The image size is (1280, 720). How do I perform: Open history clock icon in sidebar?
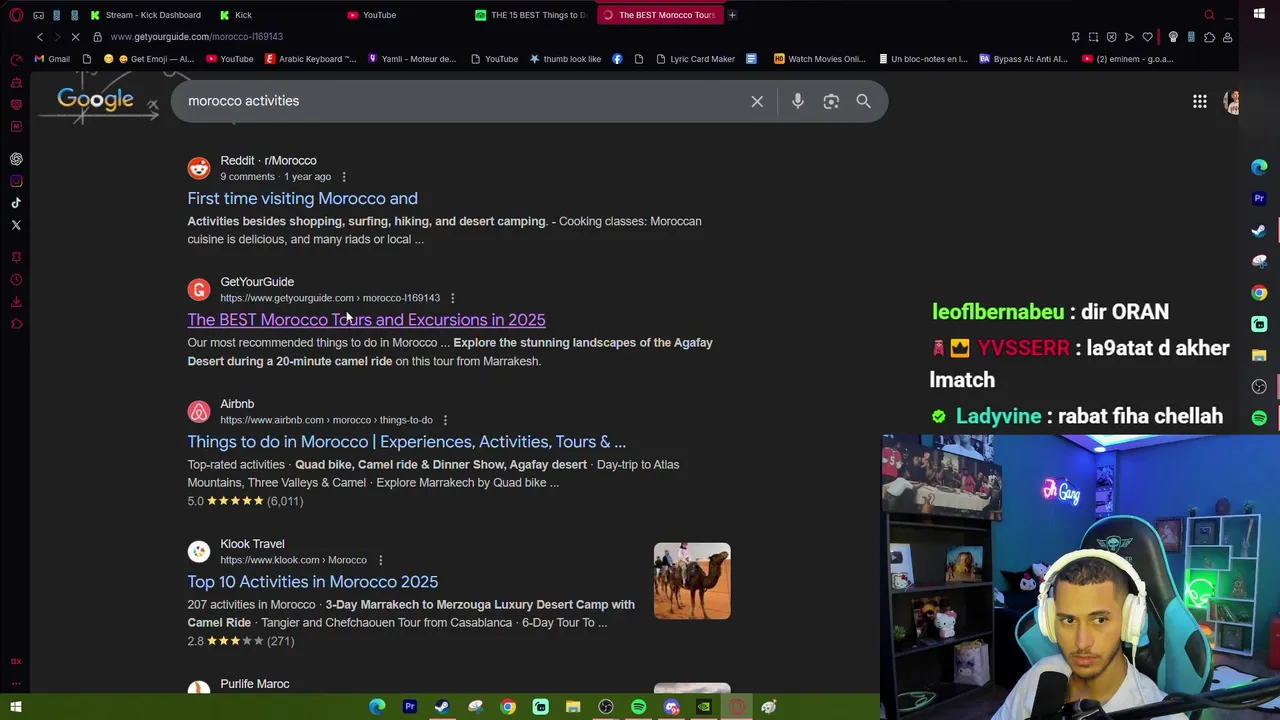pyautogui.click(x=16, y=279)
